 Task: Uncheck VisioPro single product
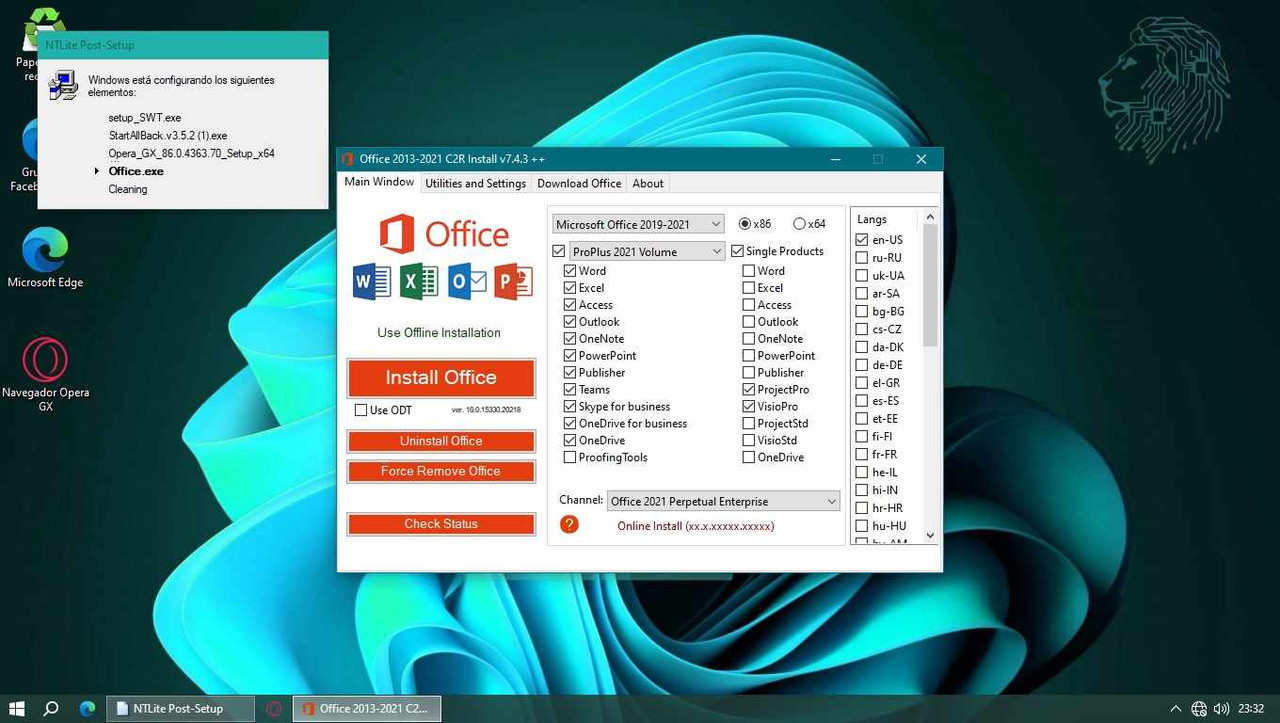coord(749,406)
